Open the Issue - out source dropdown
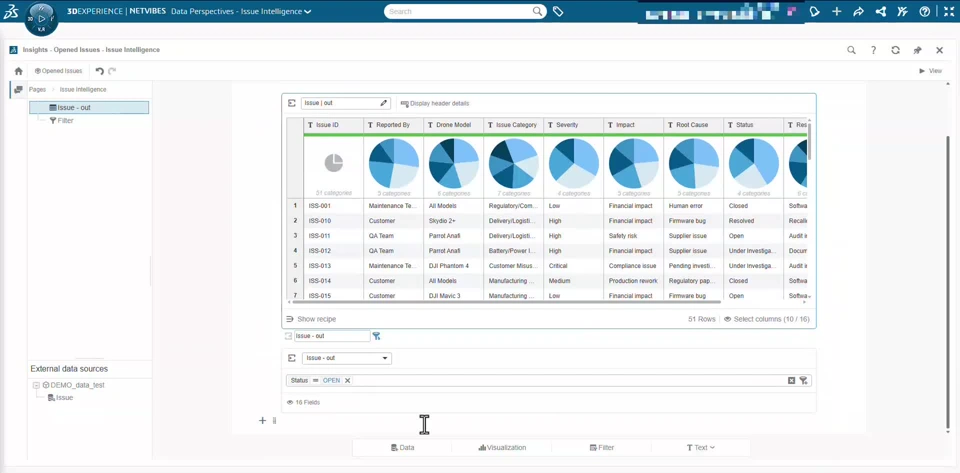960x473 pixels. click(x=346, y=358)
